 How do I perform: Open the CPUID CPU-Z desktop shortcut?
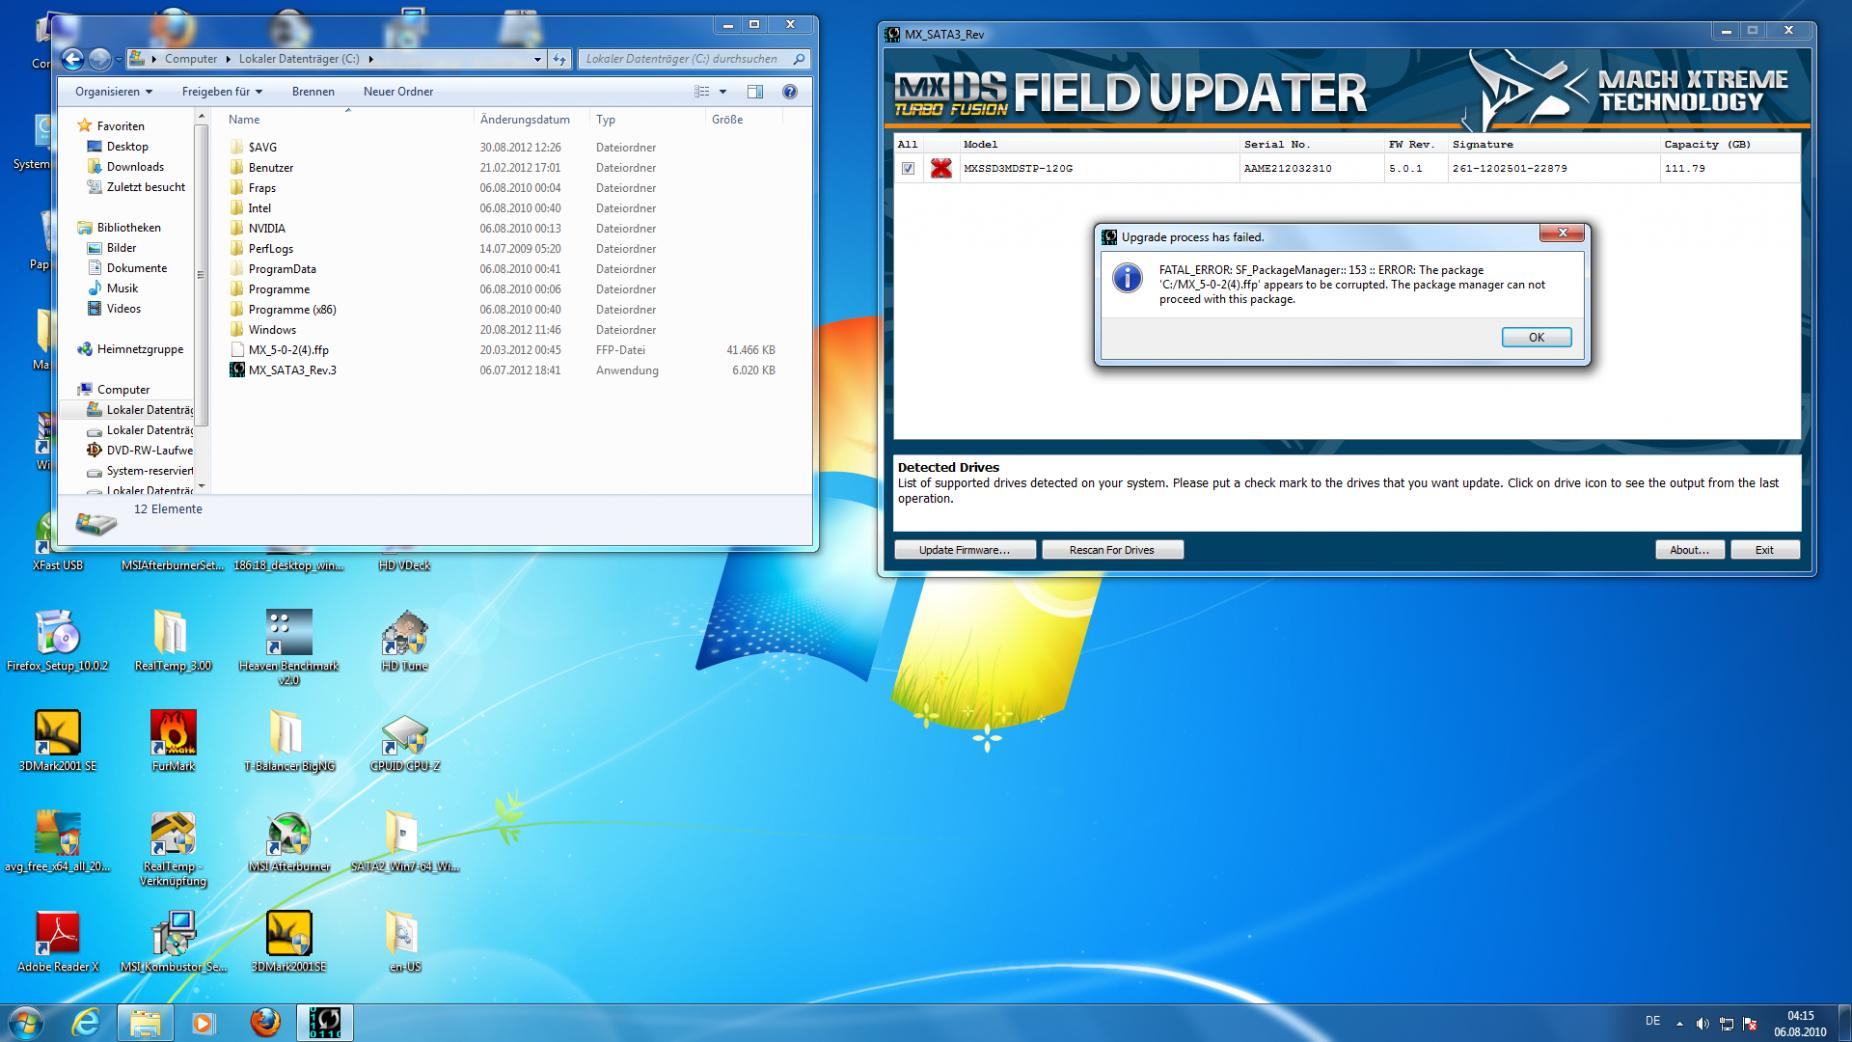[404, 741]
